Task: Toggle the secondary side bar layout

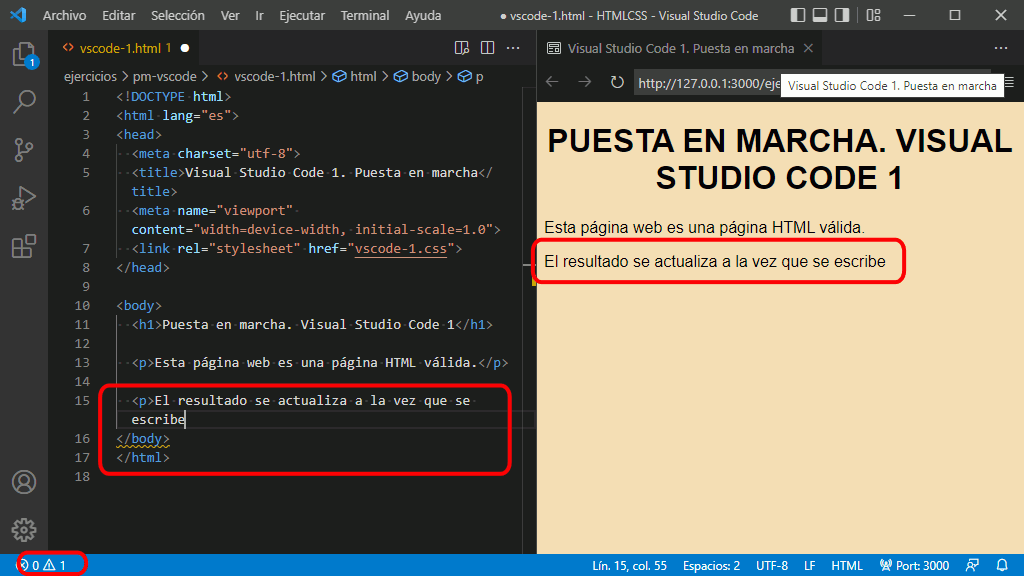Action: [842, 15]
